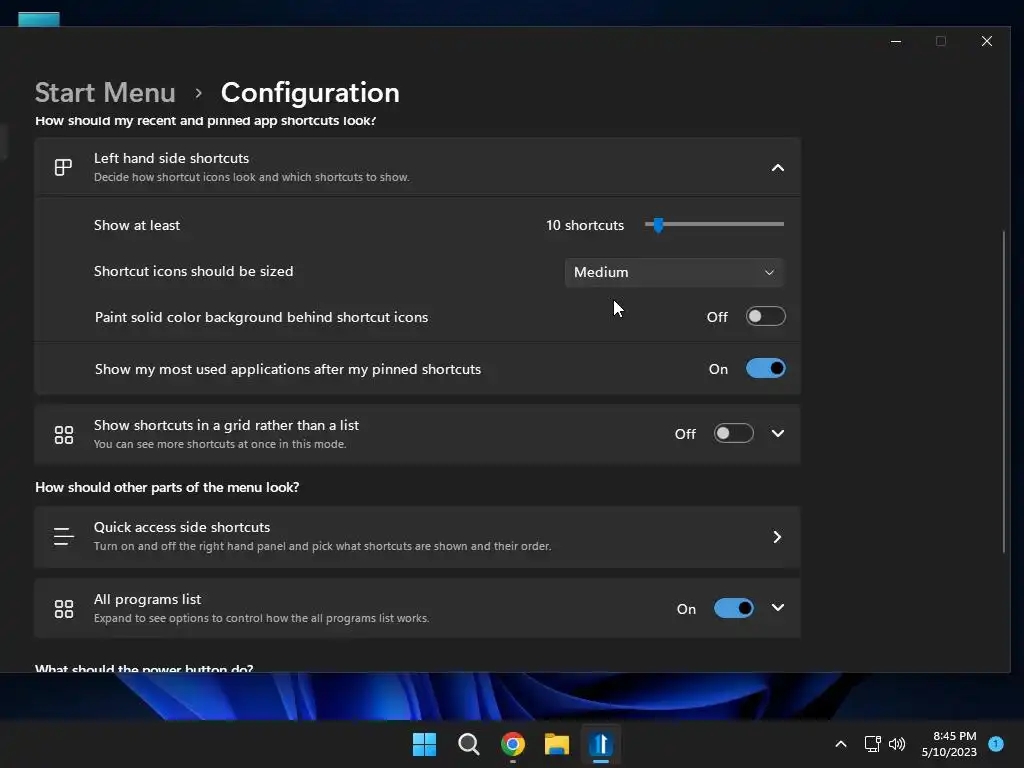Show hidden system tray icons
Viewport: 1024px width, 768px height.
(841, 744)
